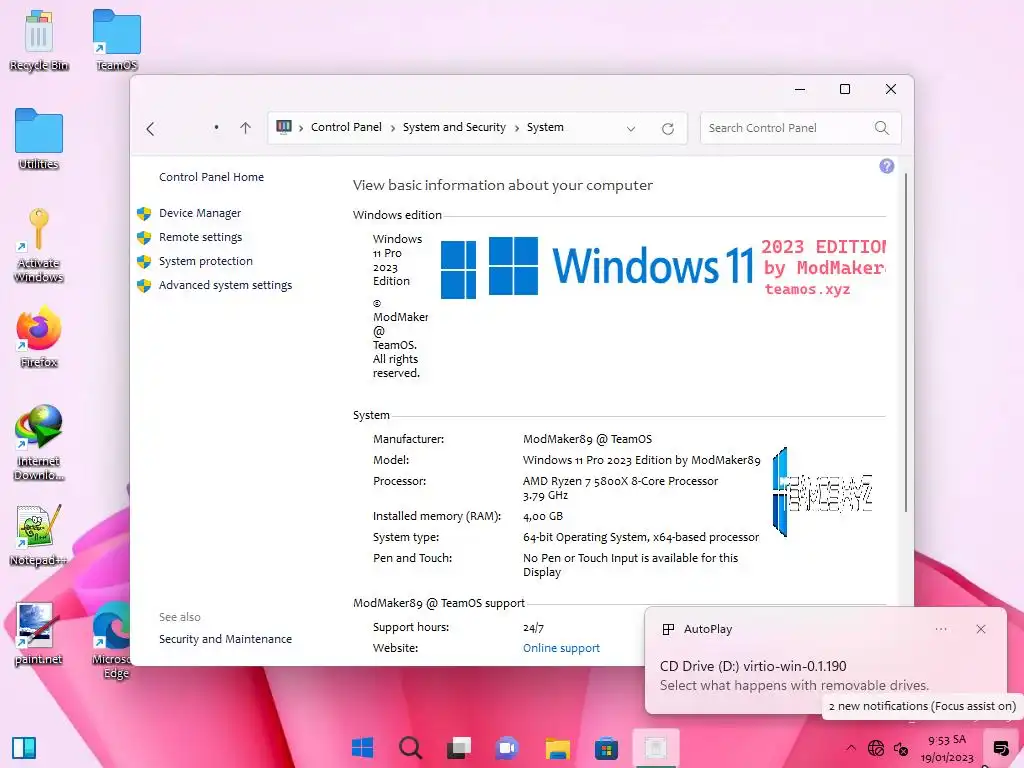Click the AMD Ryzen 7 5800X processor text
Viewport: 1024px width, 768px height.
620,488
